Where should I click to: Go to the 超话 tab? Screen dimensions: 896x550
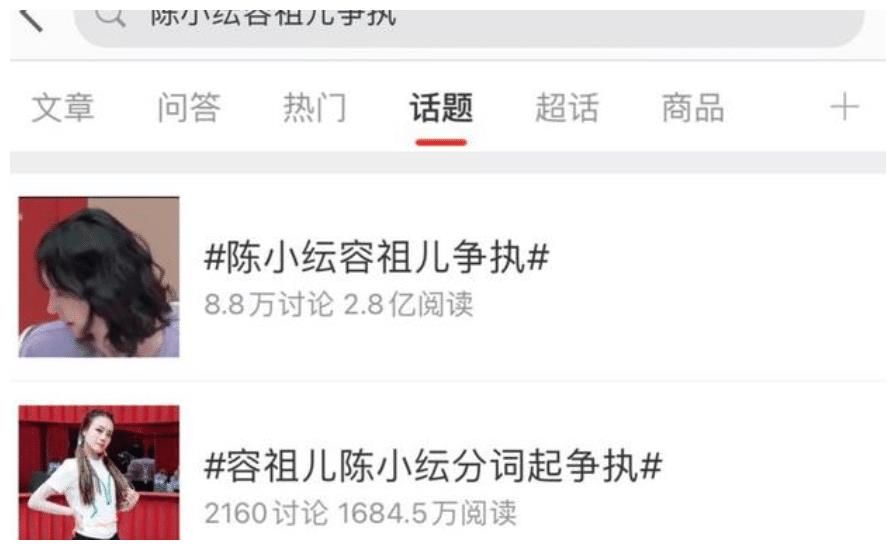click(567, 107)
